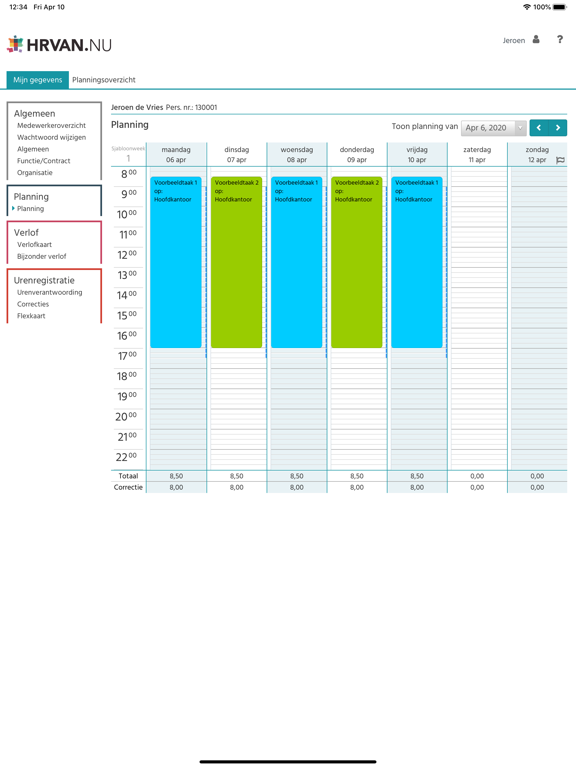Click the Algemeen section heading

[x=34, y=114]
